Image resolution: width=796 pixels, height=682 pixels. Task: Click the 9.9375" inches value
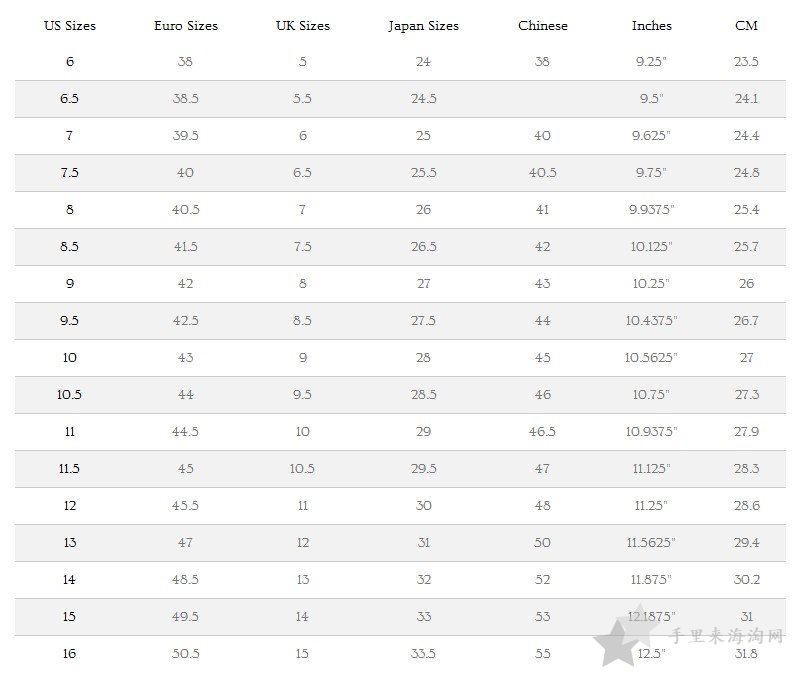click(x=651, y=209)
